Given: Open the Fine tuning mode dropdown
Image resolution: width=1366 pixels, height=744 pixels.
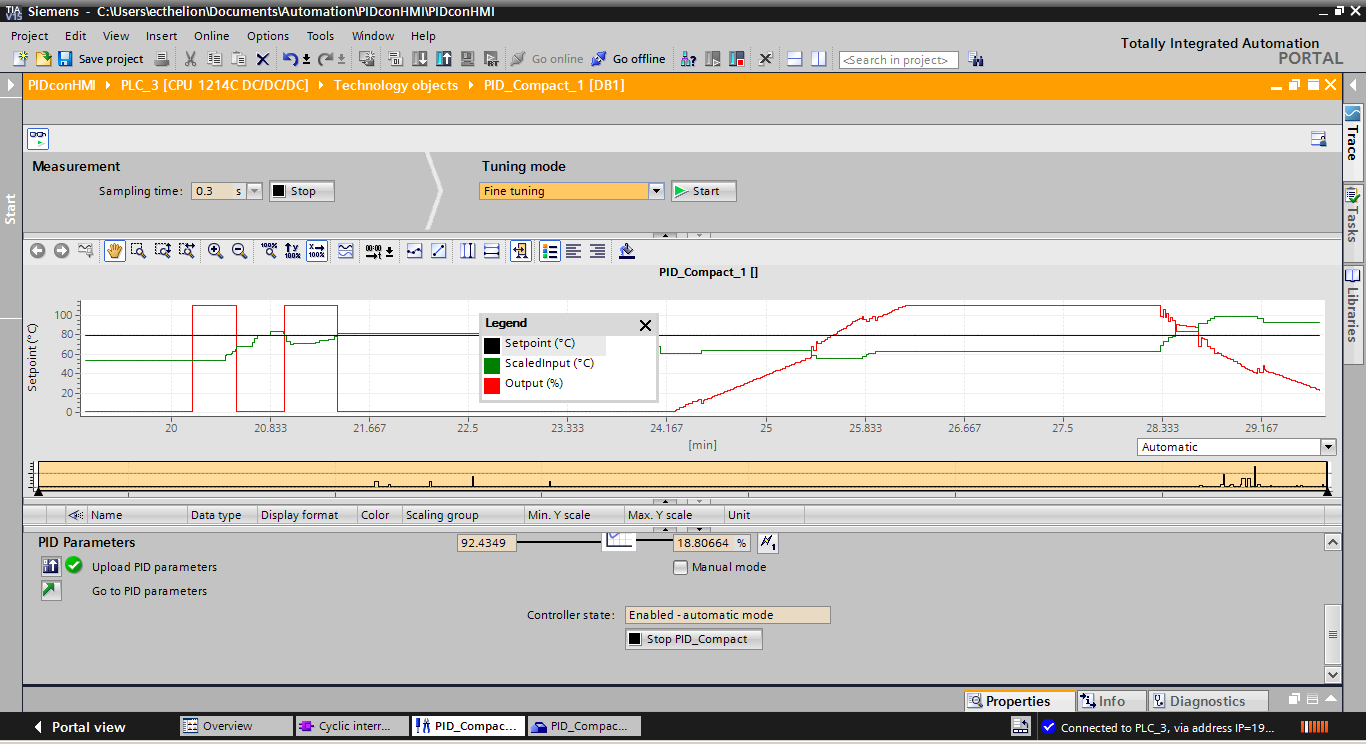Looking at the screenshot, I should (656, 191).
